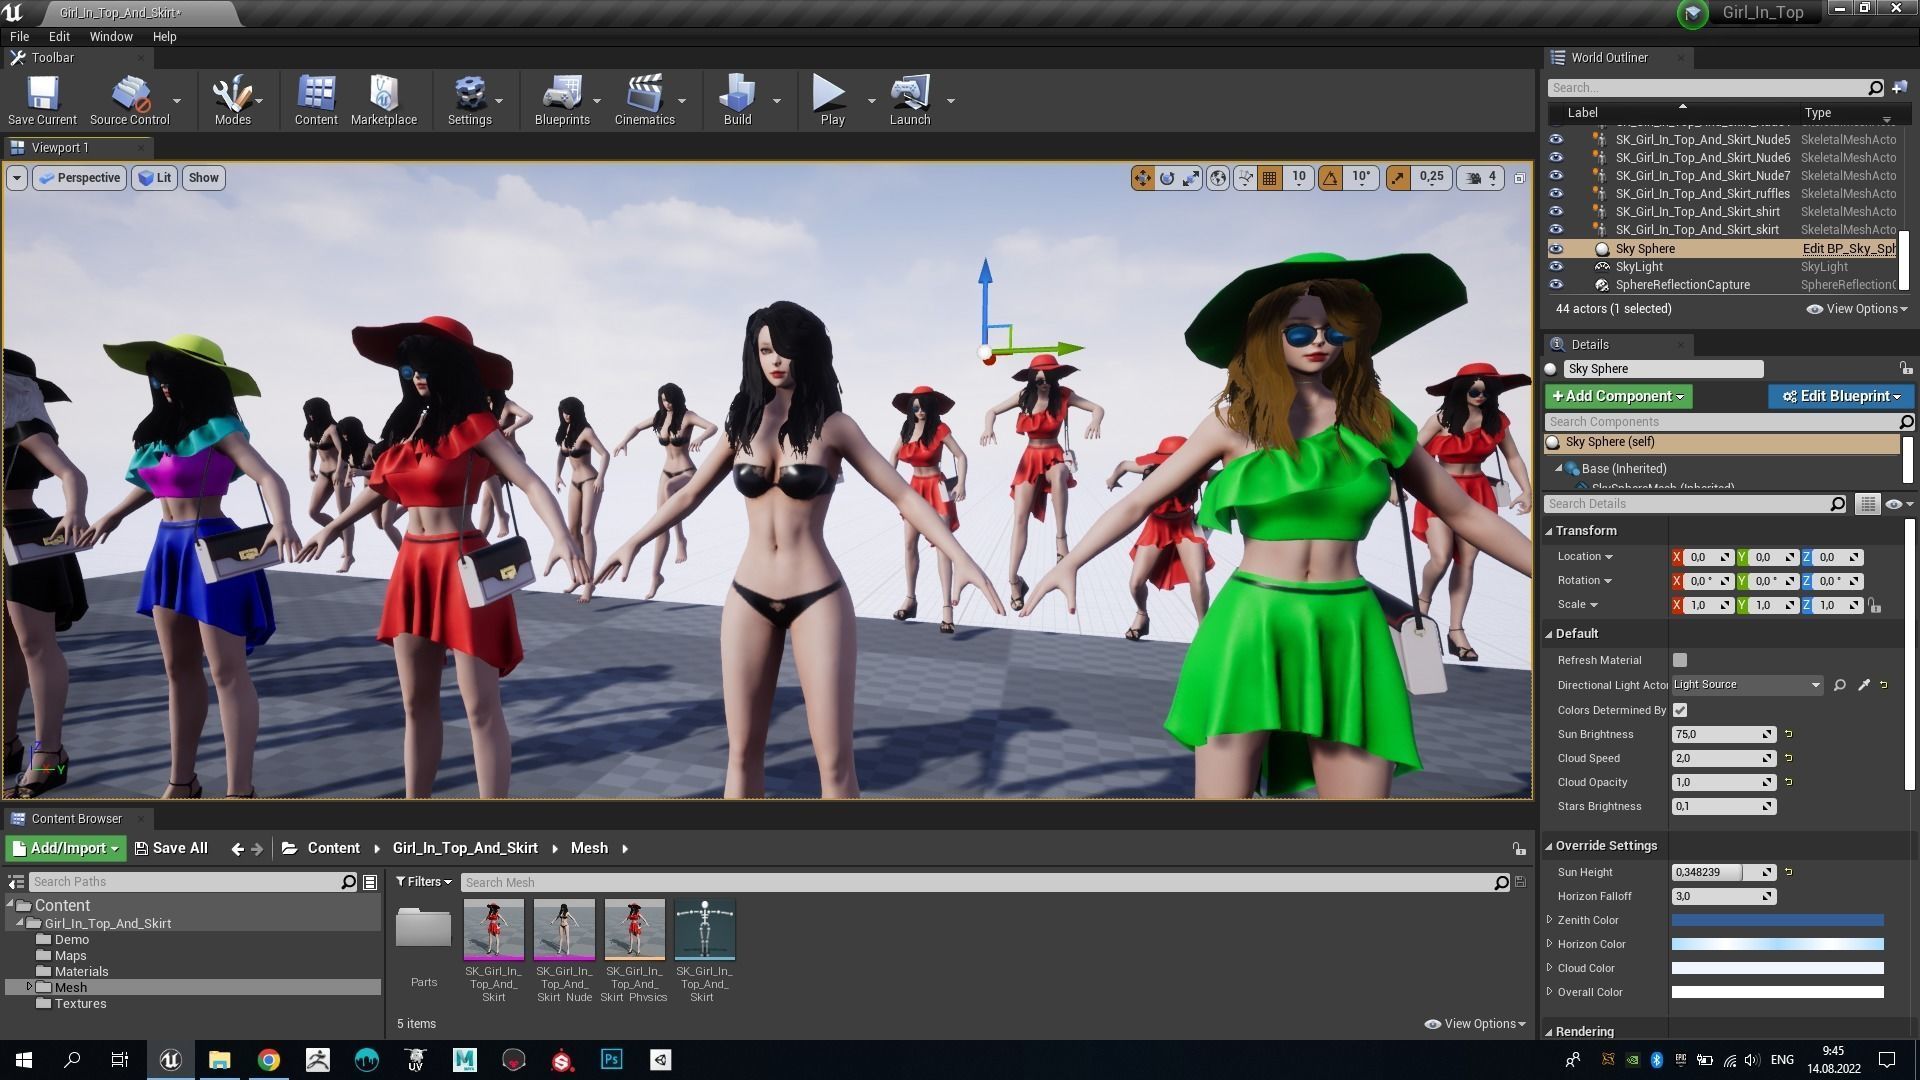Open the Filters dropdown in Content Browser
1920x1080 pixels.
pyautogui.click(x=423, y=882)
